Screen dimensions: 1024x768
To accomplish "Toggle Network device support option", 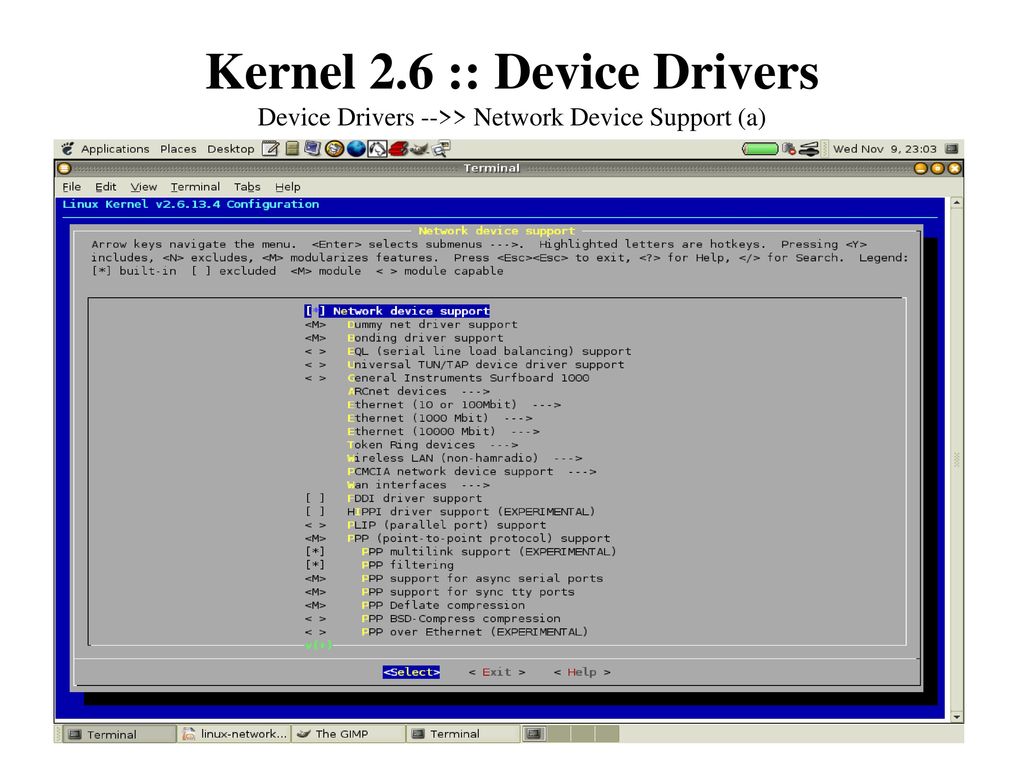I will tap(397, 311).
